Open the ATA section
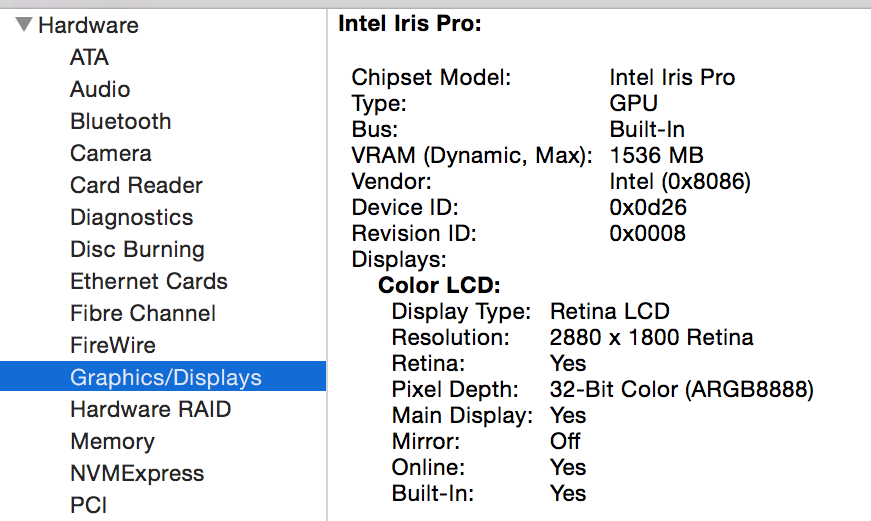This screenshot has width=871, height=521. [89, 57]
